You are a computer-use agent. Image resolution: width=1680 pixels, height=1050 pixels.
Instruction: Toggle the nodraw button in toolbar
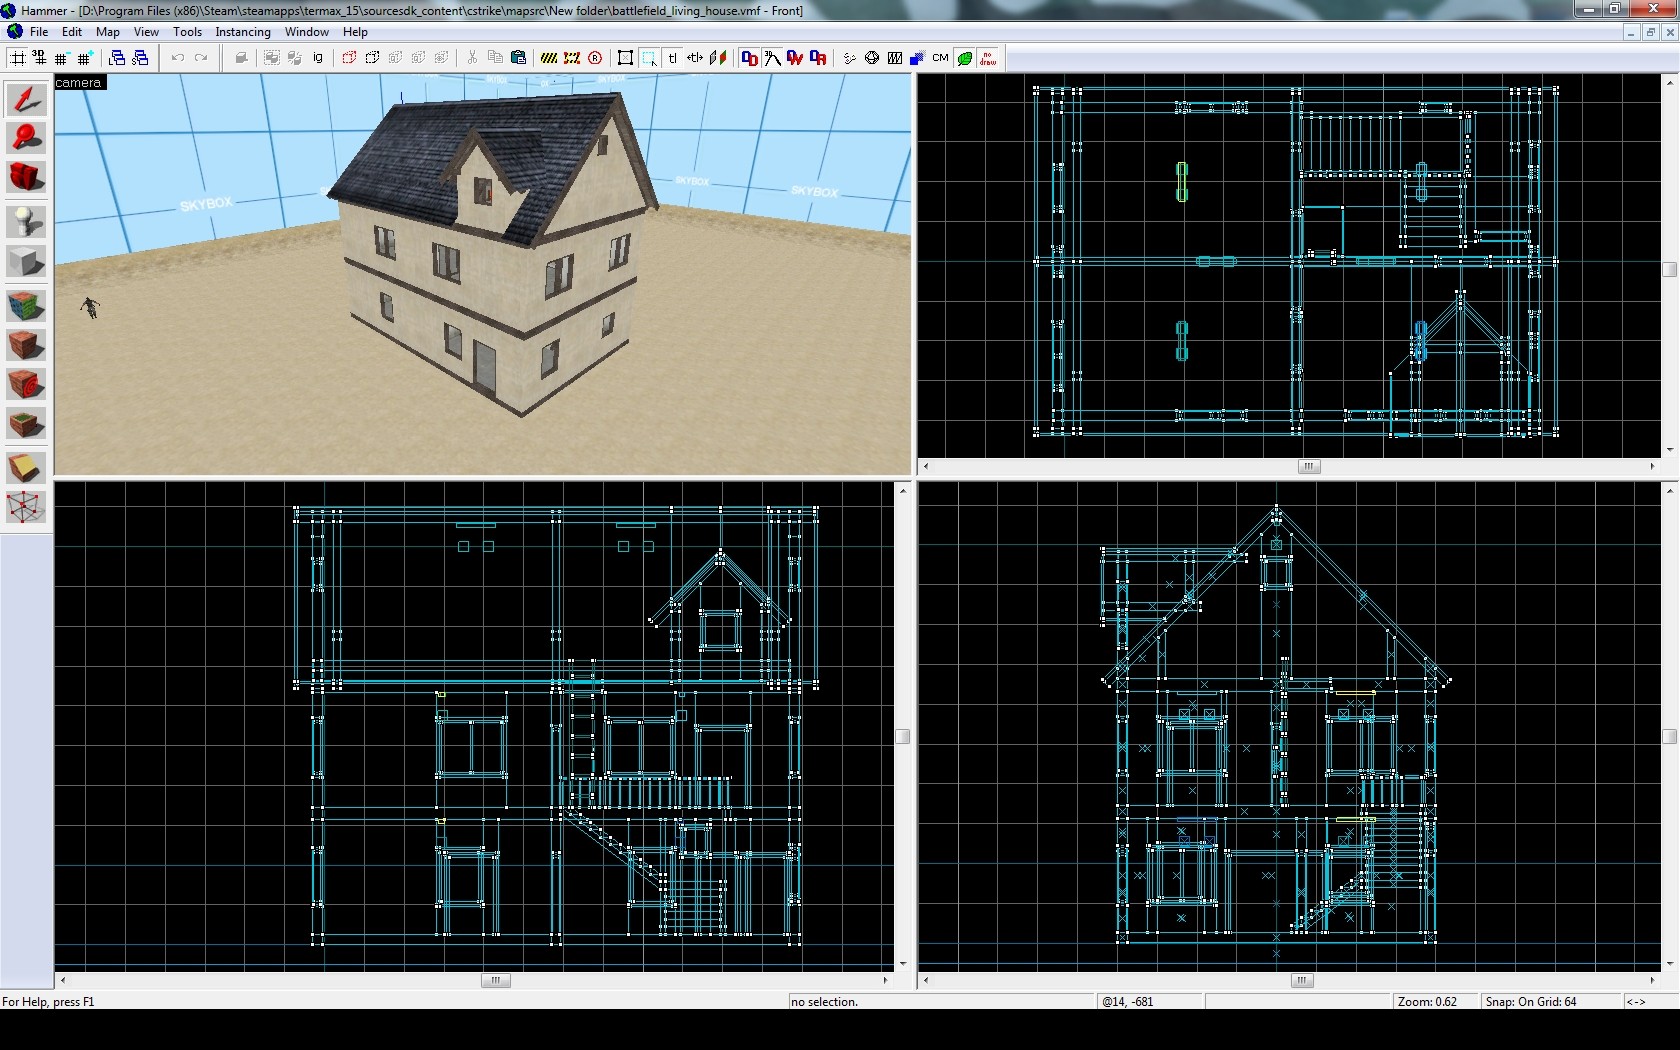tap(988, 58)
